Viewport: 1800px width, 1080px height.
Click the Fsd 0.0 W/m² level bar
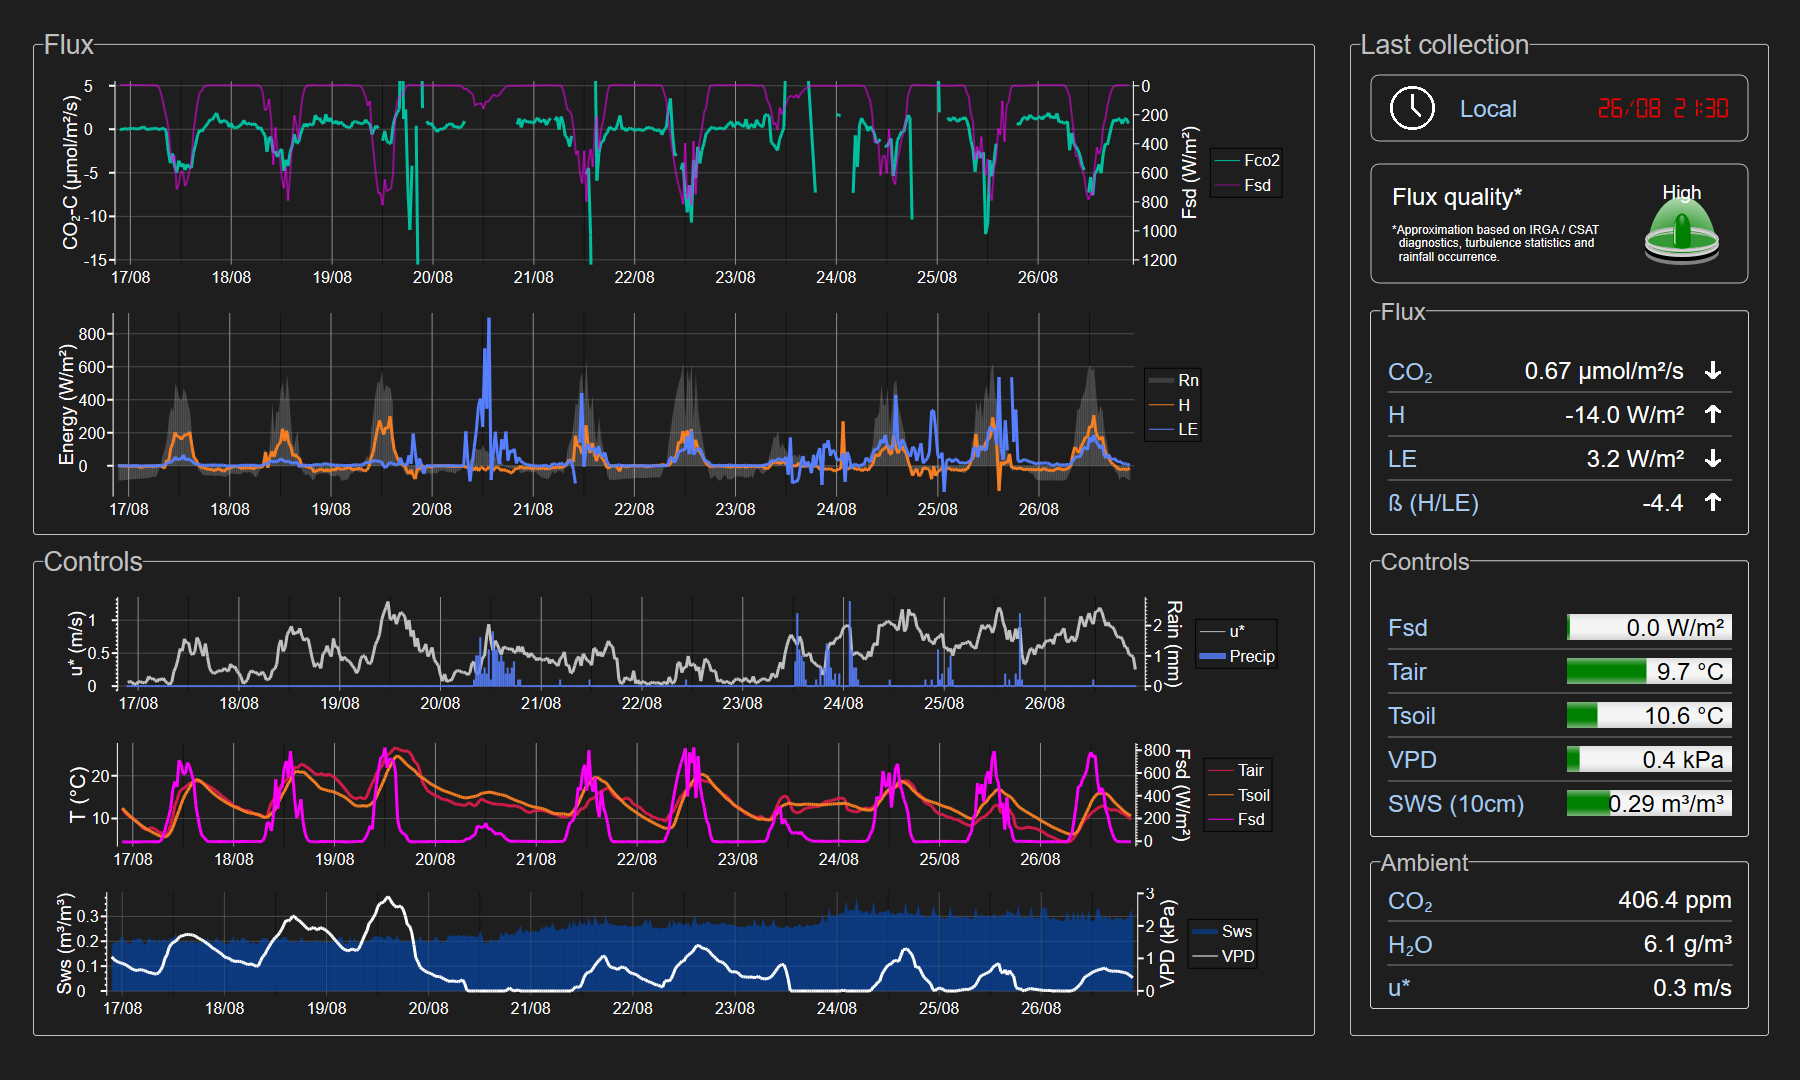(x=1648, y=627)
